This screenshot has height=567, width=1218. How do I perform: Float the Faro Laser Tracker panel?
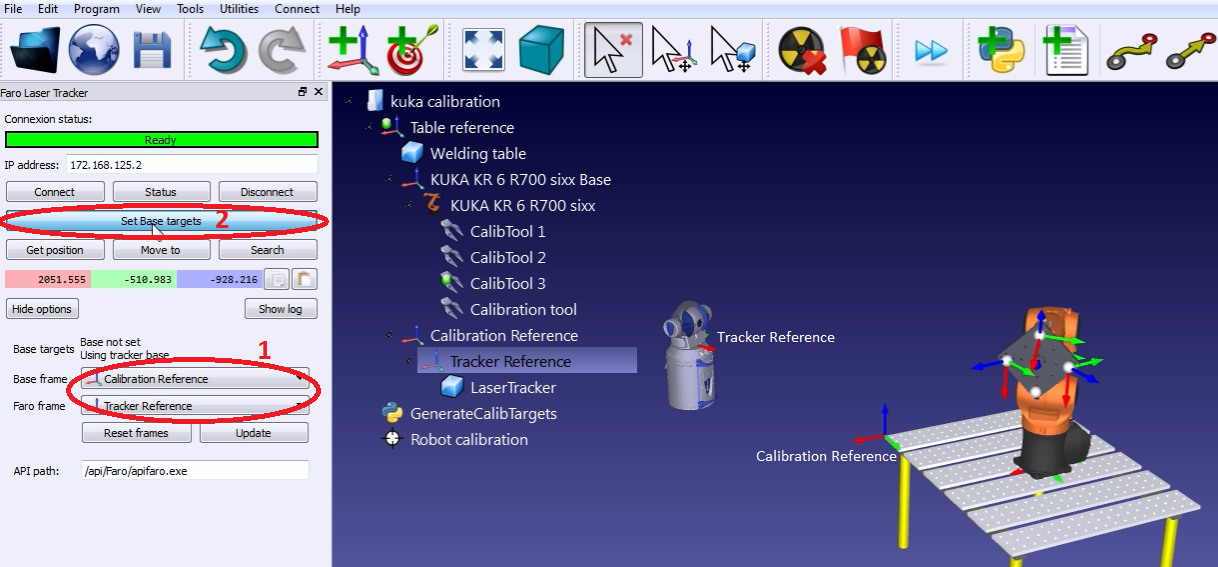pos(302,92)
